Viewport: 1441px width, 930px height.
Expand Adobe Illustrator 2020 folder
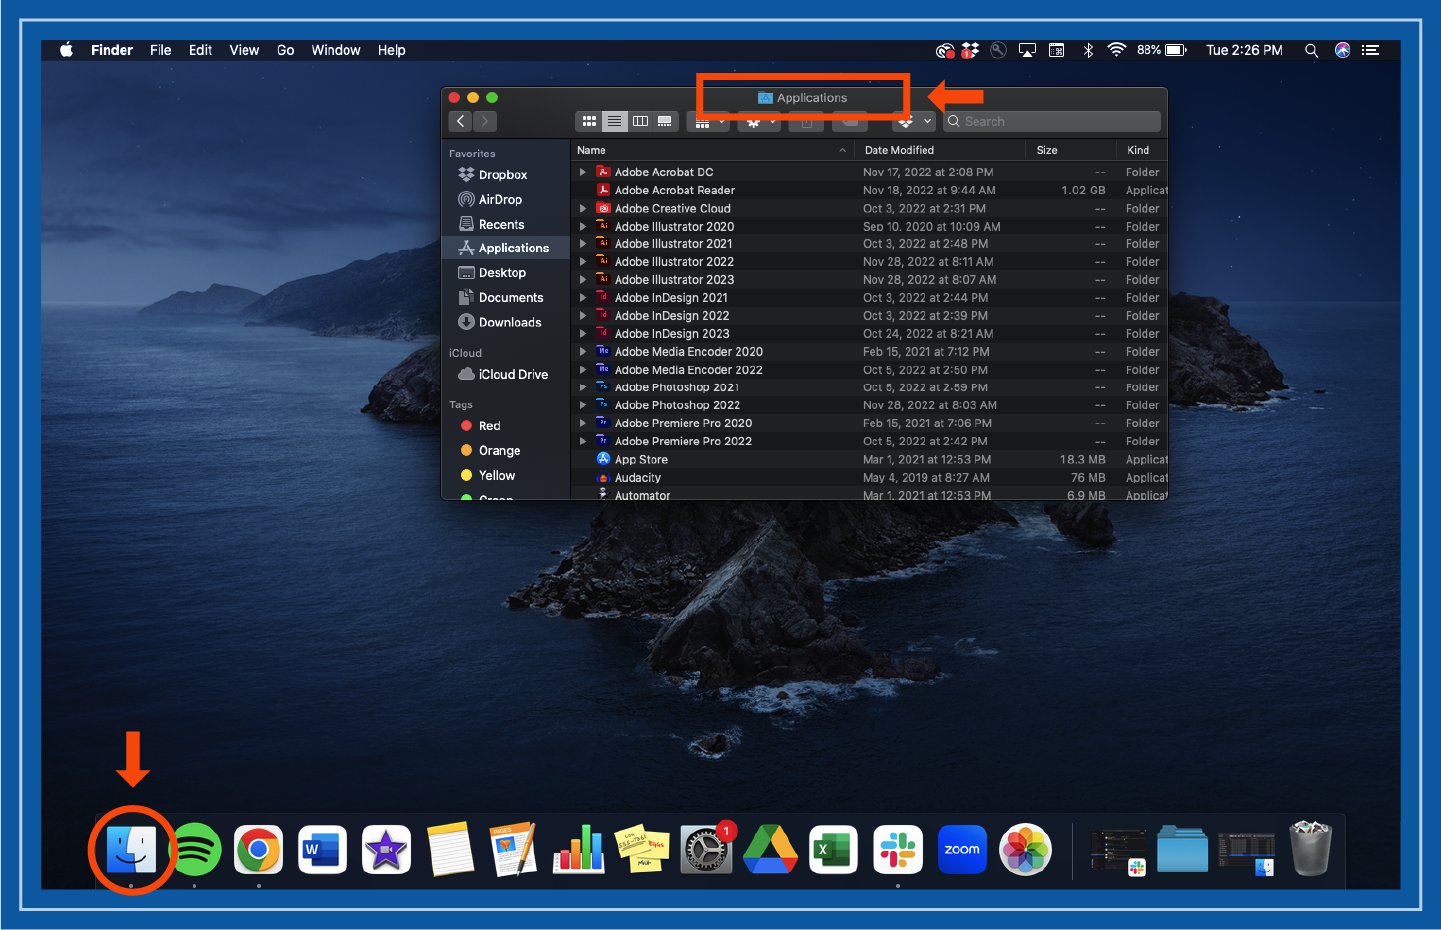click(583, 226)
